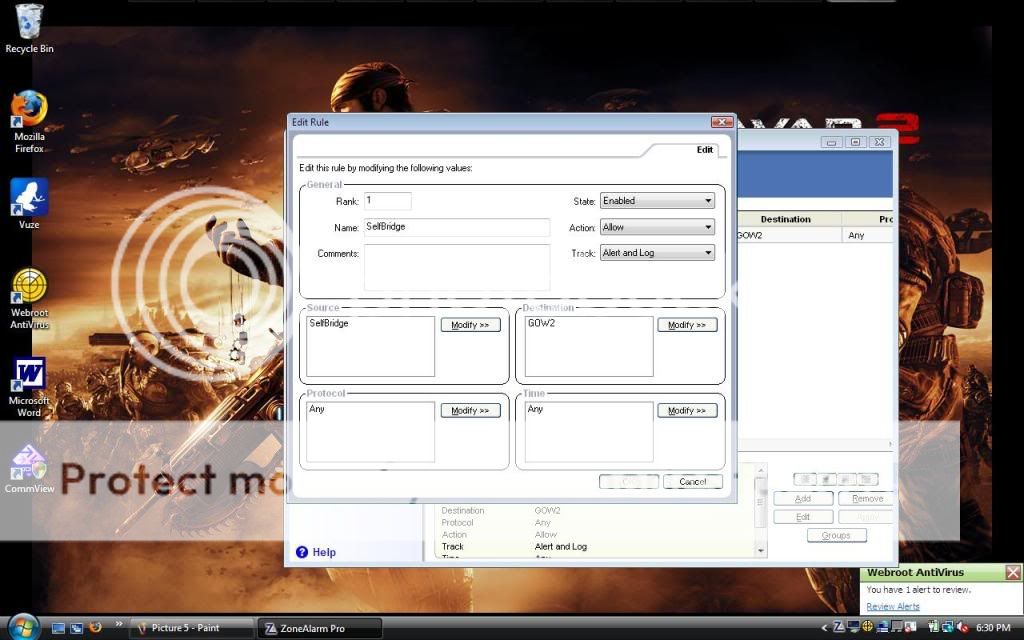Click the scroll-up arrow of the details pane
Image resolution: width=1024 pixels, height=640 pixels.
[x=760, y=470]
